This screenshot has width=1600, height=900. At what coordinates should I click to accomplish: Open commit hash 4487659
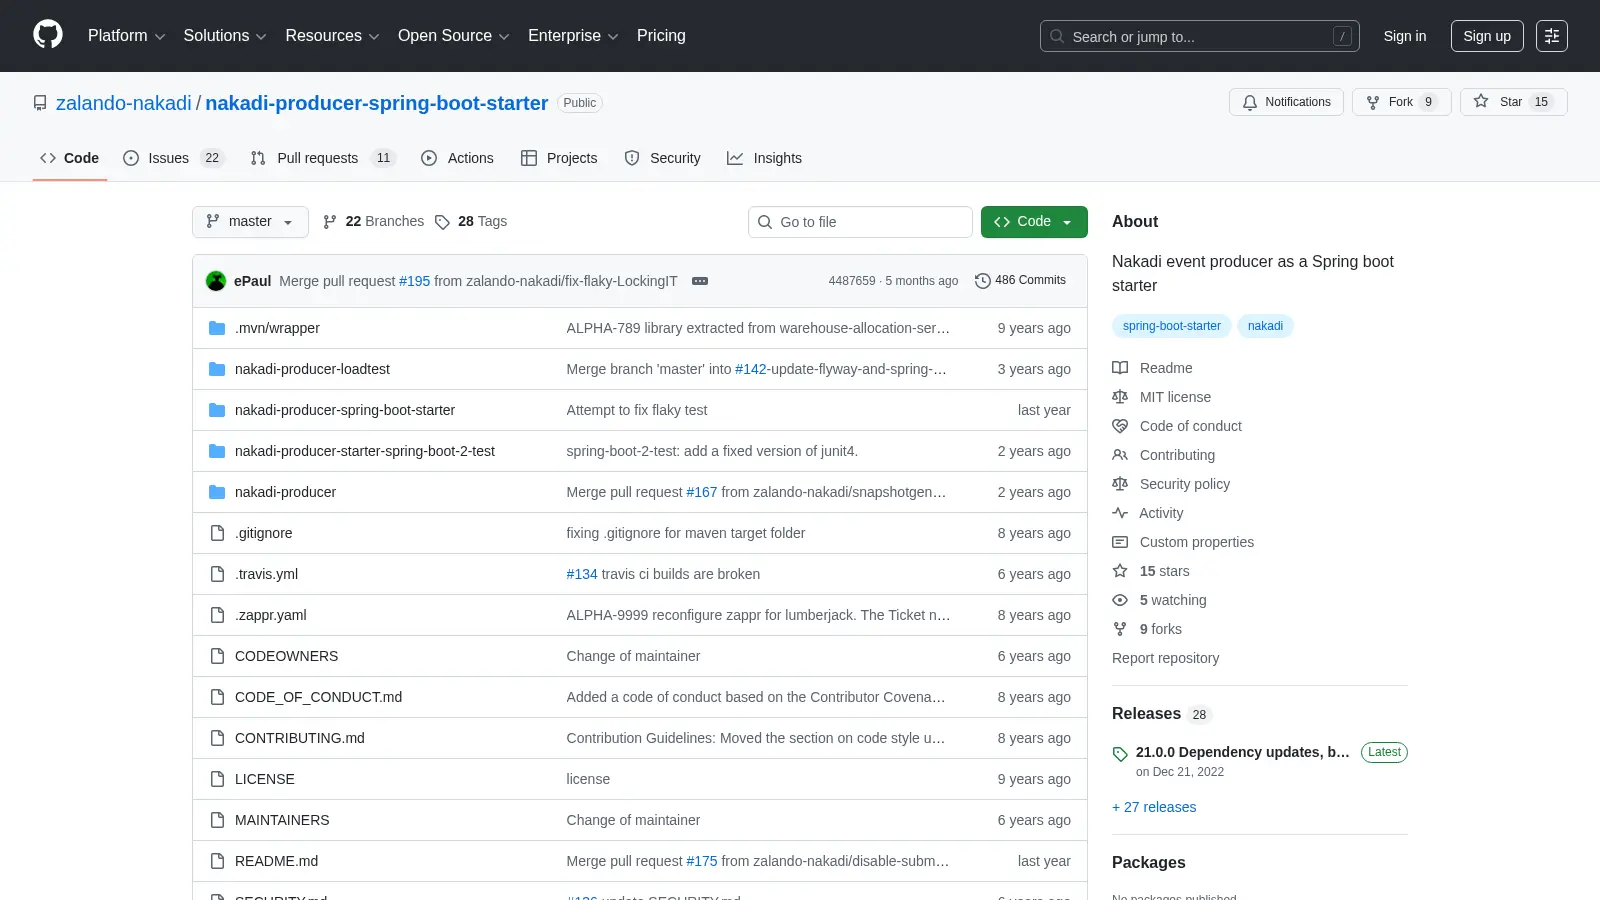tap(852, 281)
